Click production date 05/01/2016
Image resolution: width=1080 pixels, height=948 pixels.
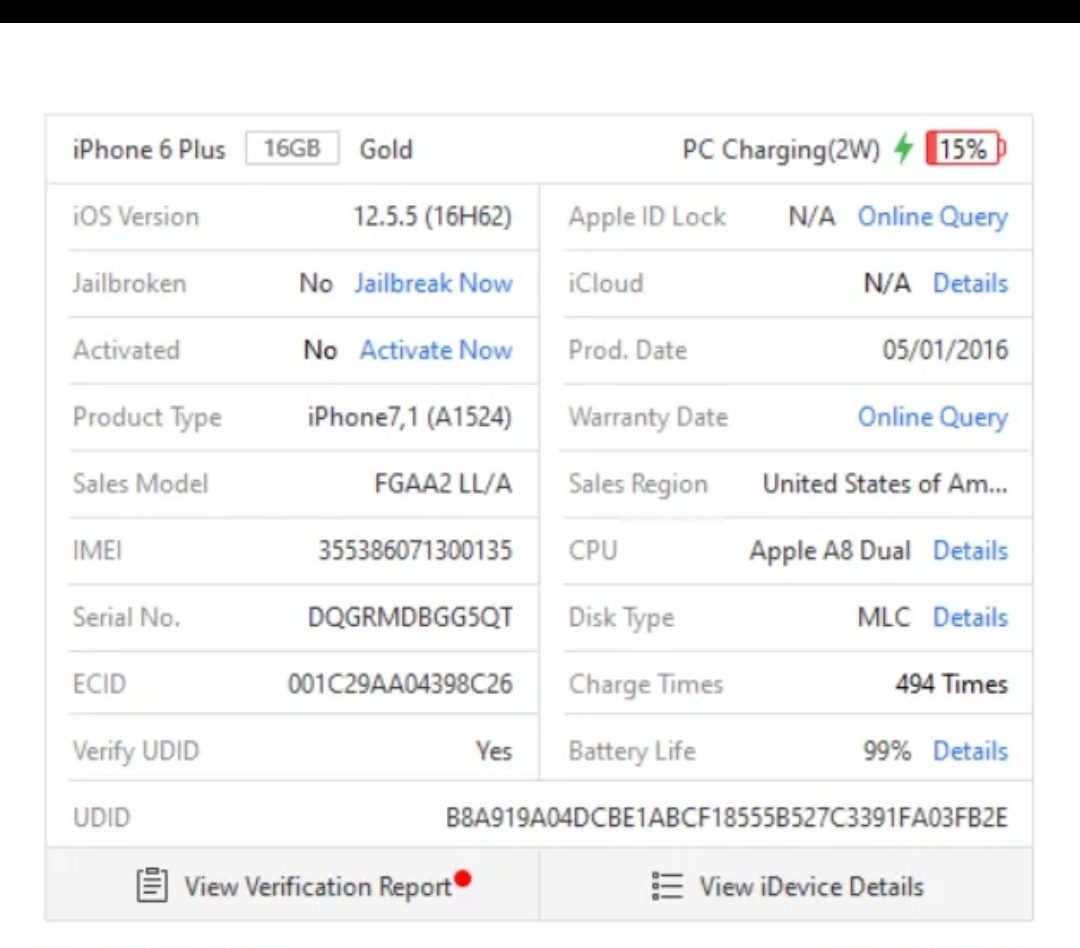(x=945, y=350)
